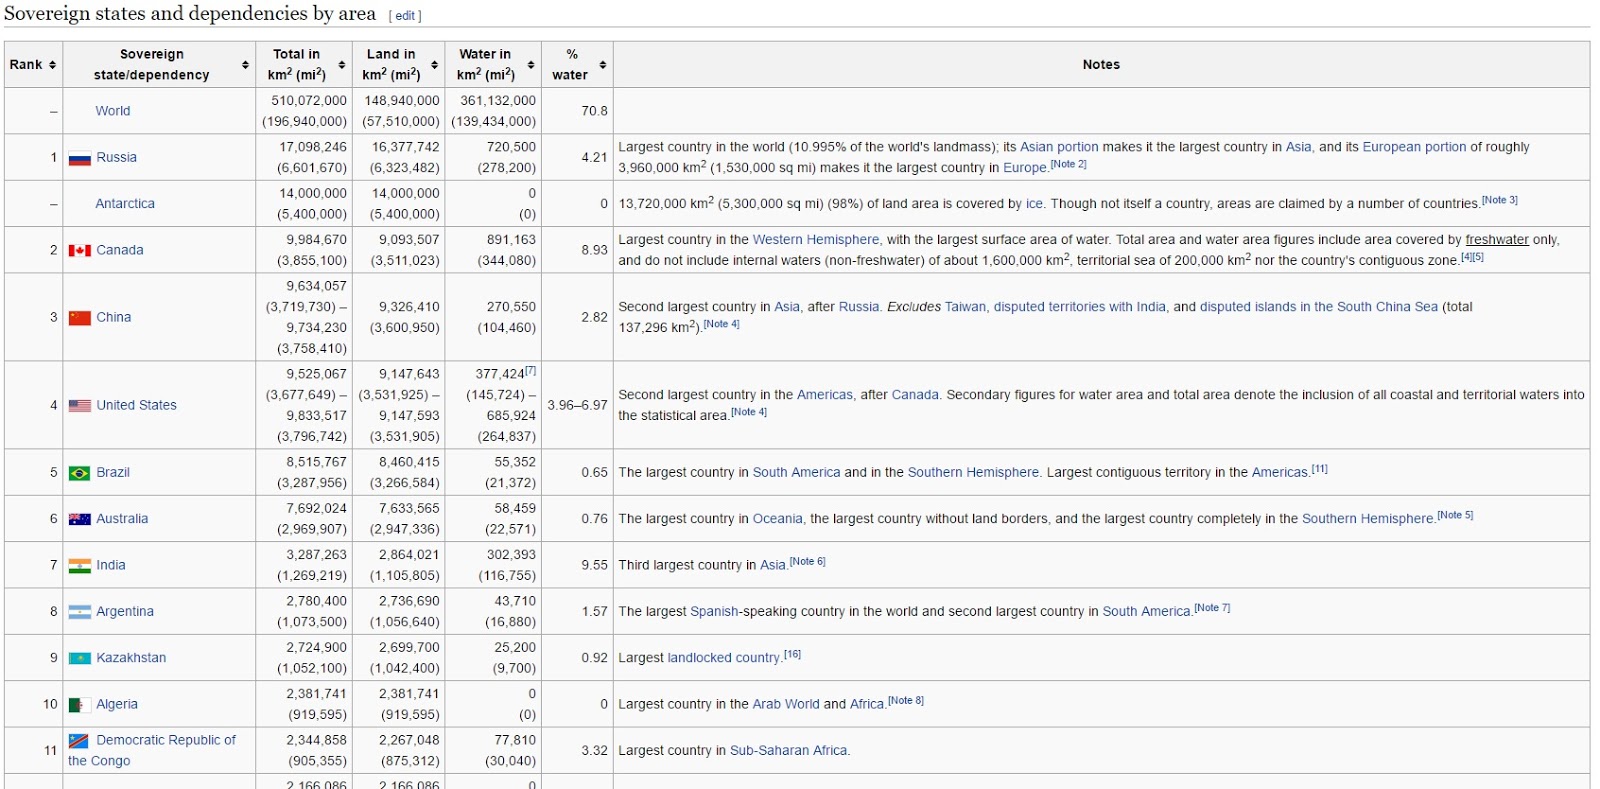Open disputed islands in South China Sea link
The width and height of the screenshot is (1600, 789).
click(x=1319, y=307)
